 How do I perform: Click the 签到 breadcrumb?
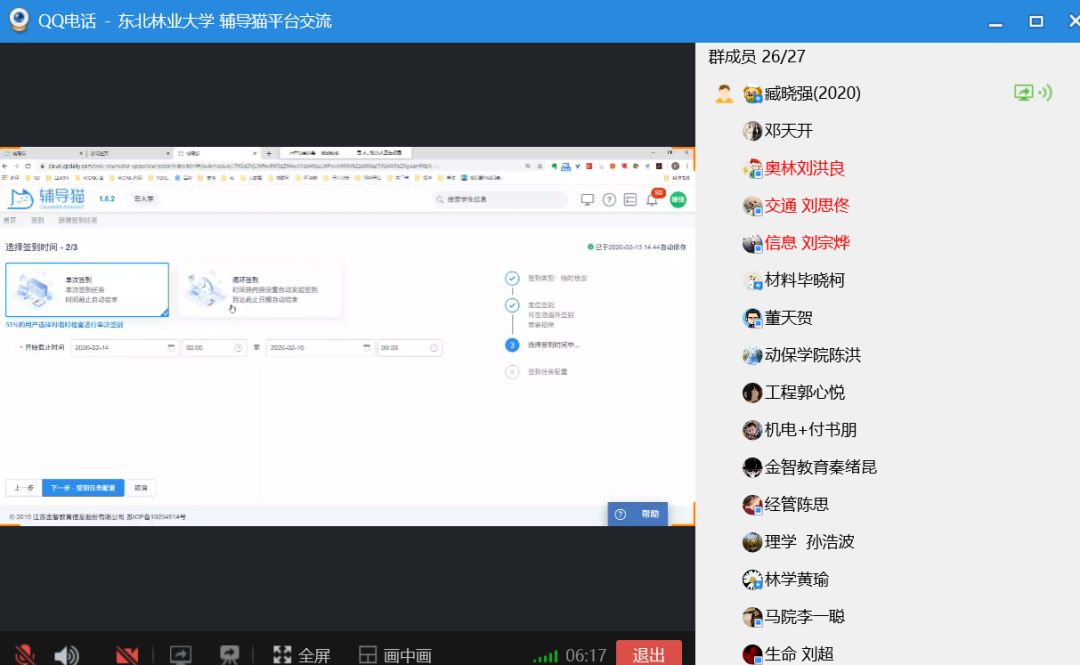tap(37, 221)
